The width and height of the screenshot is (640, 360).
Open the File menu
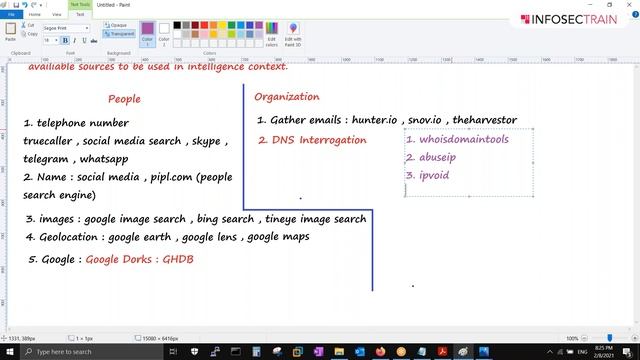11,14
